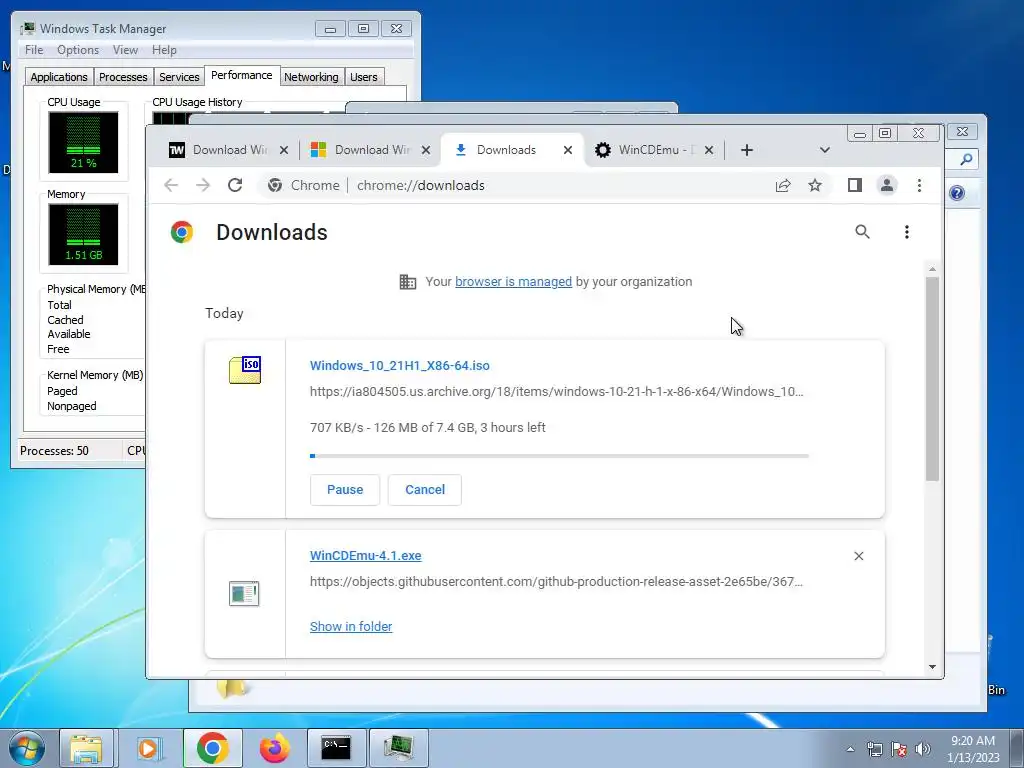Click the WinCDEmu exe file icon
The image size is (1024, 768).
244,594
